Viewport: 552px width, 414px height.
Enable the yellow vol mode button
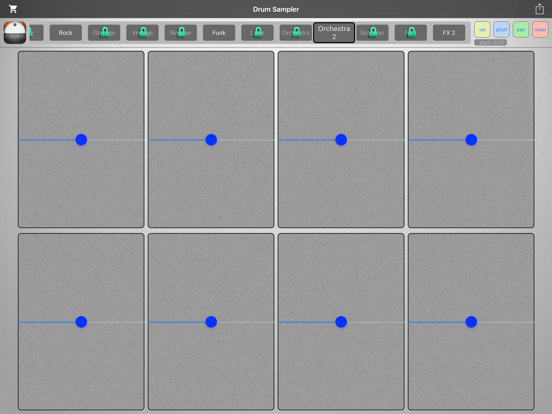click(x=482, y=30)
